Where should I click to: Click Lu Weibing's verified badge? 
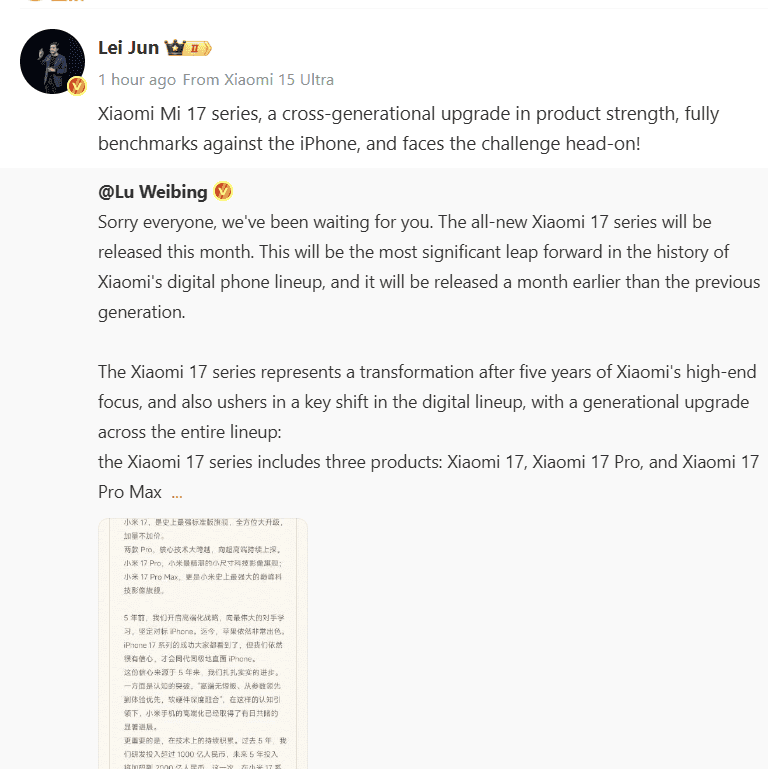pyautogui.click(x=223, y=191)
